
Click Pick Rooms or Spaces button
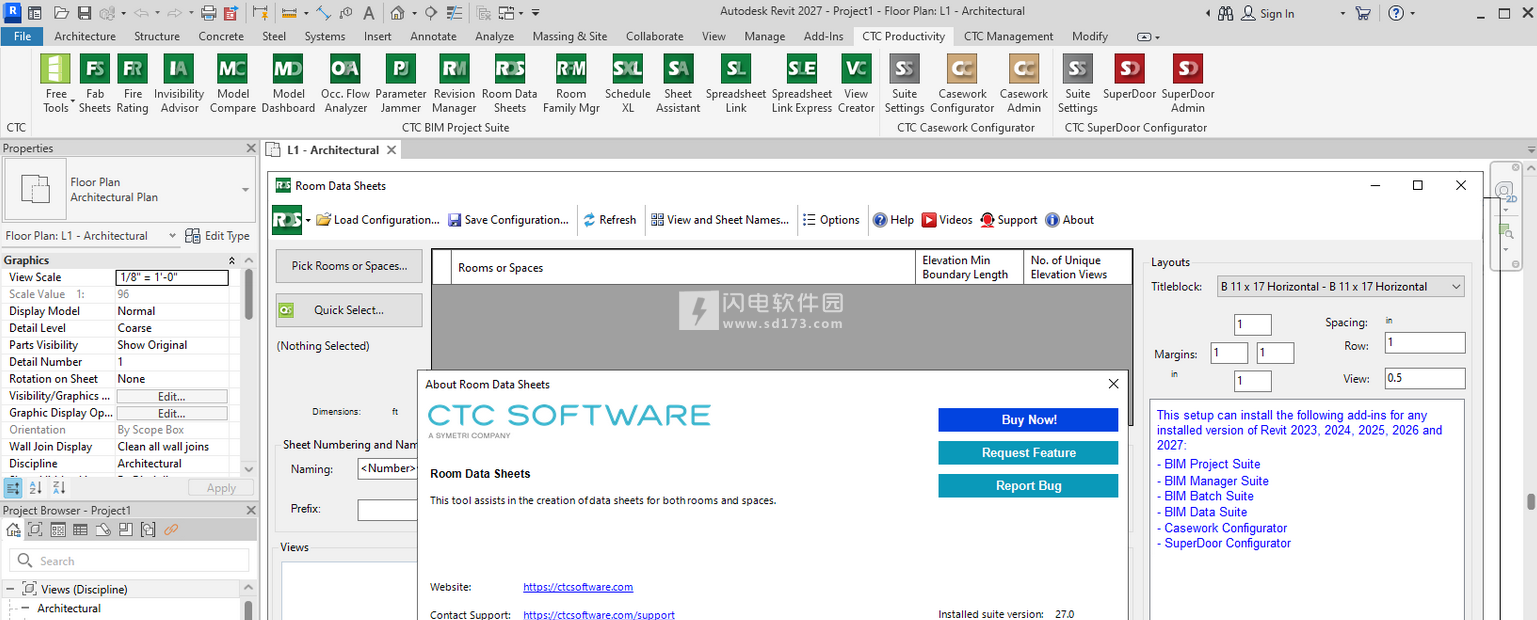pyautogui.click(x=349, y=266)
